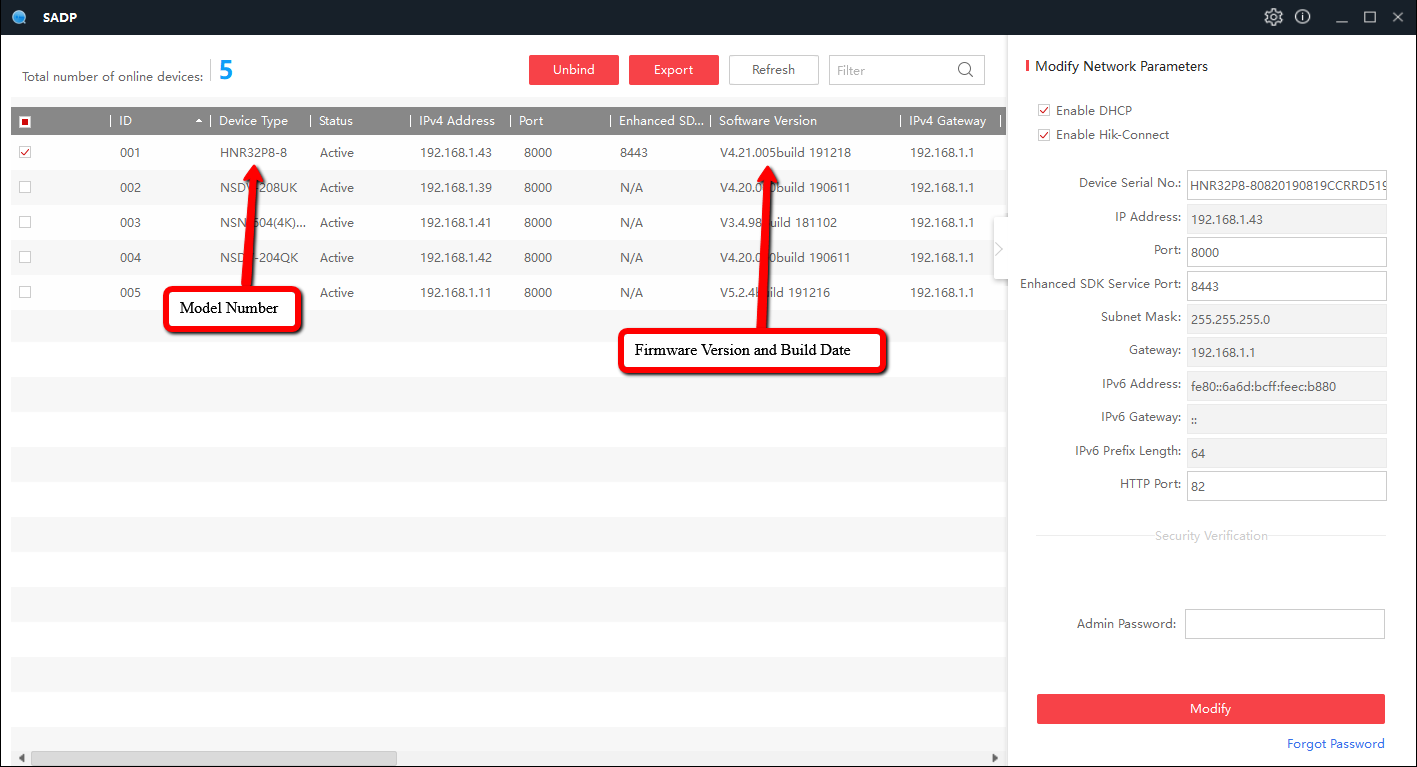Viewport: 1417px width, 767px height.
Task: Click the search magnifier in Filter box
Action: tap(965, 70)
